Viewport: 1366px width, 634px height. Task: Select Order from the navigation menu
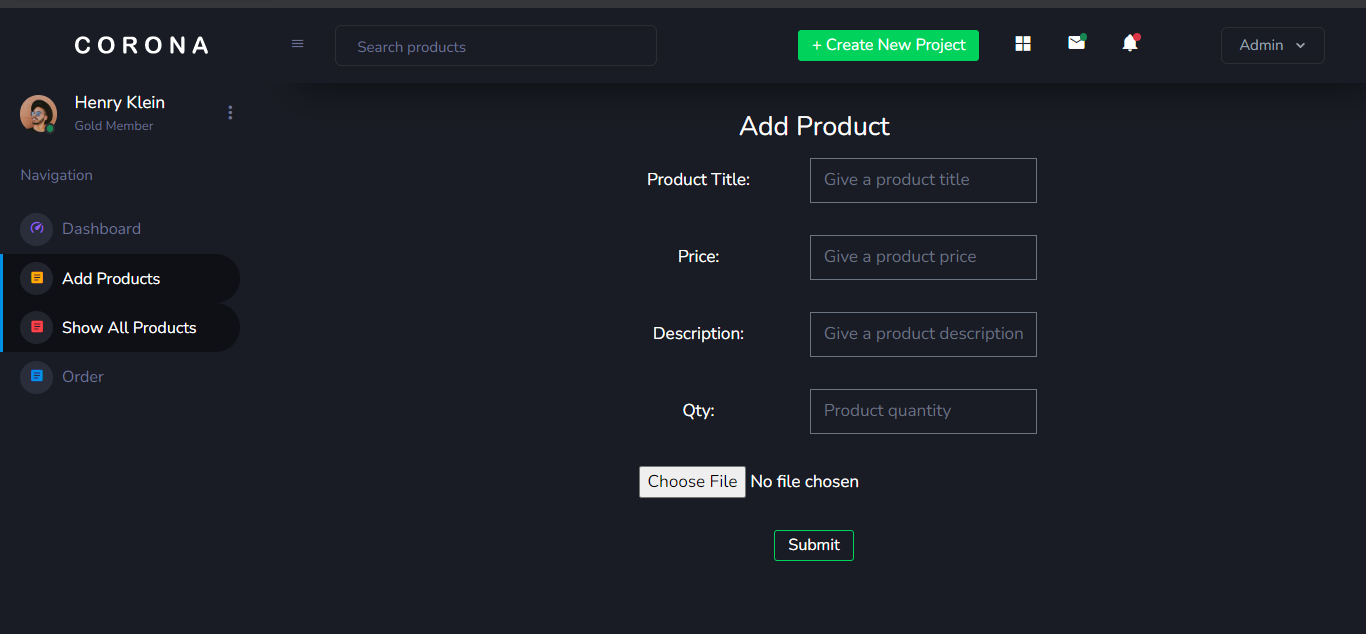(81, 377)
